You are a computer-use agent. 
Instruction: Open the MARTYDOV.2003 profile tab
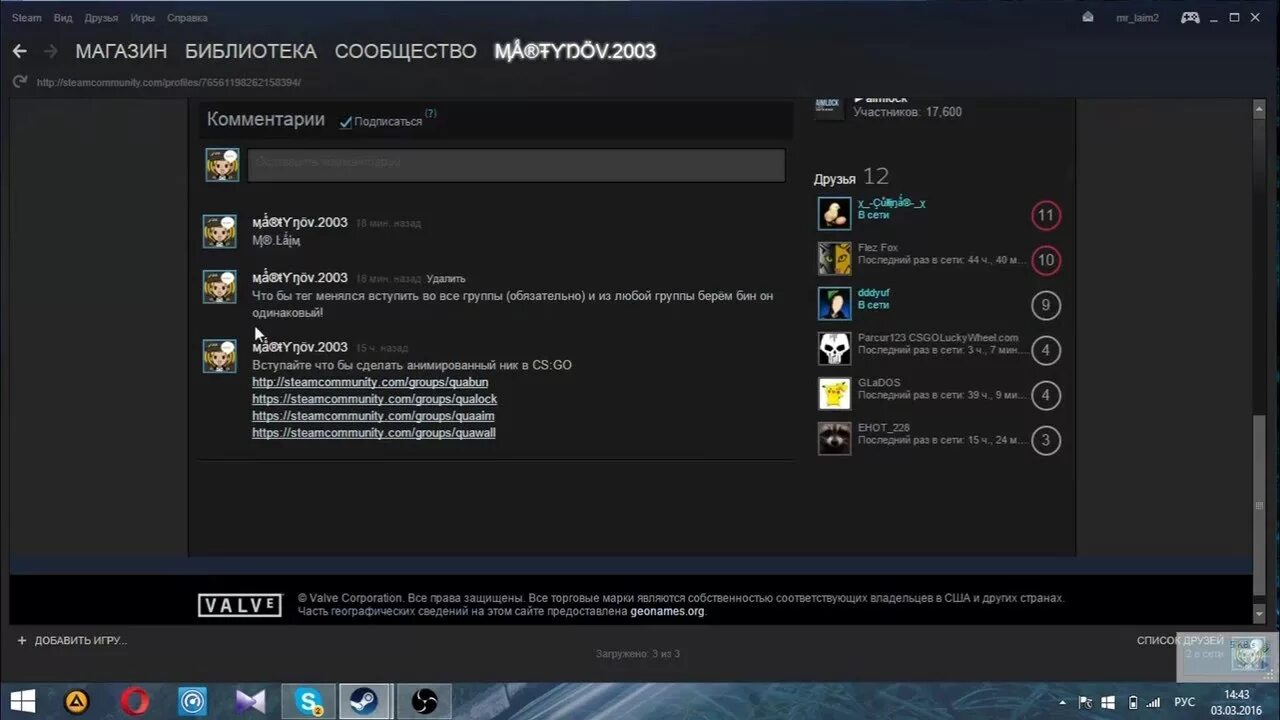(x=575, y=51)
